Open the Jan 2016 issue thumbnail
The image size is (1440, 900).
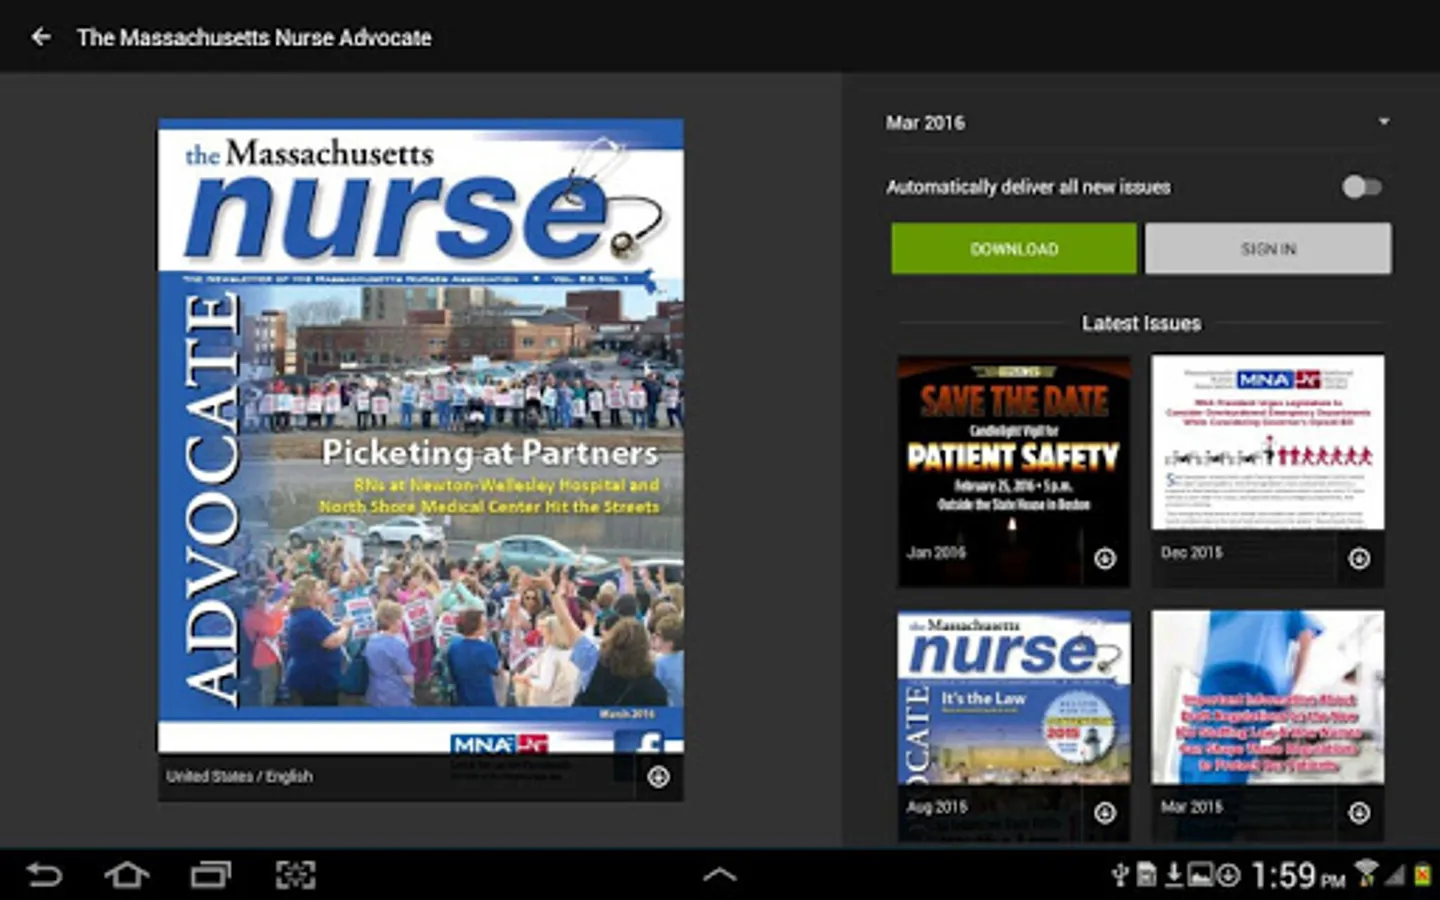tap(1014, 470)
